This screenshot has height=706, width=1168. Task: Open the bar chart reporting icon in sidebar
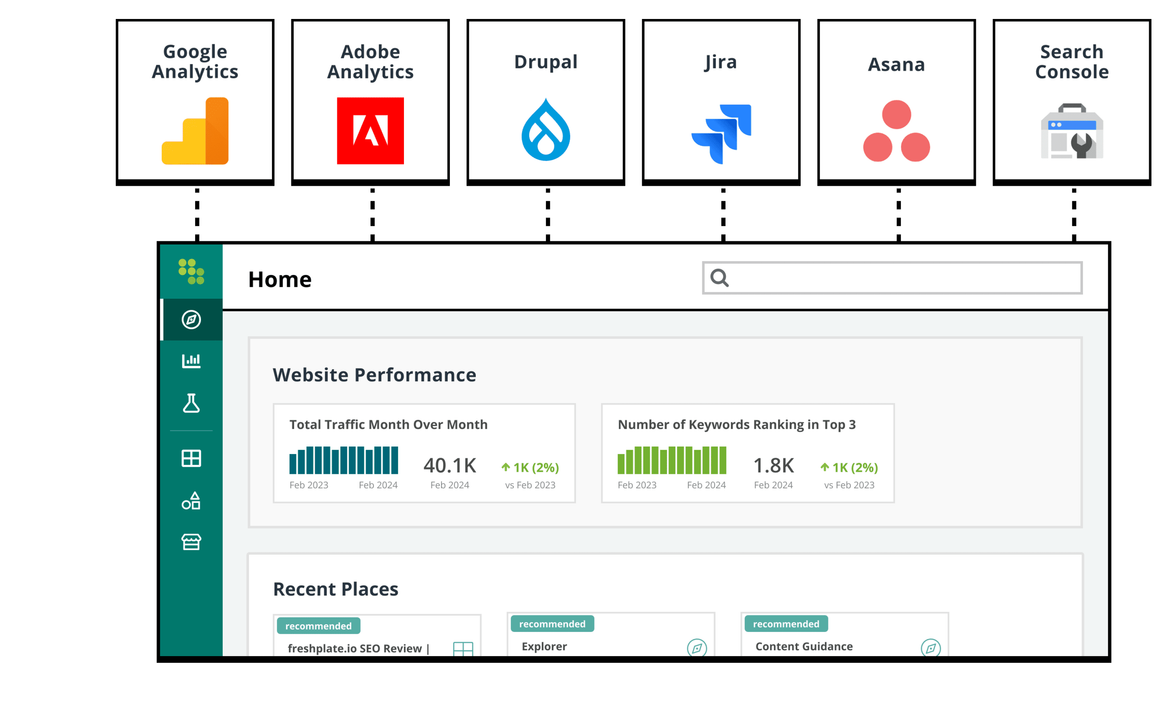(x=191, y=360)
